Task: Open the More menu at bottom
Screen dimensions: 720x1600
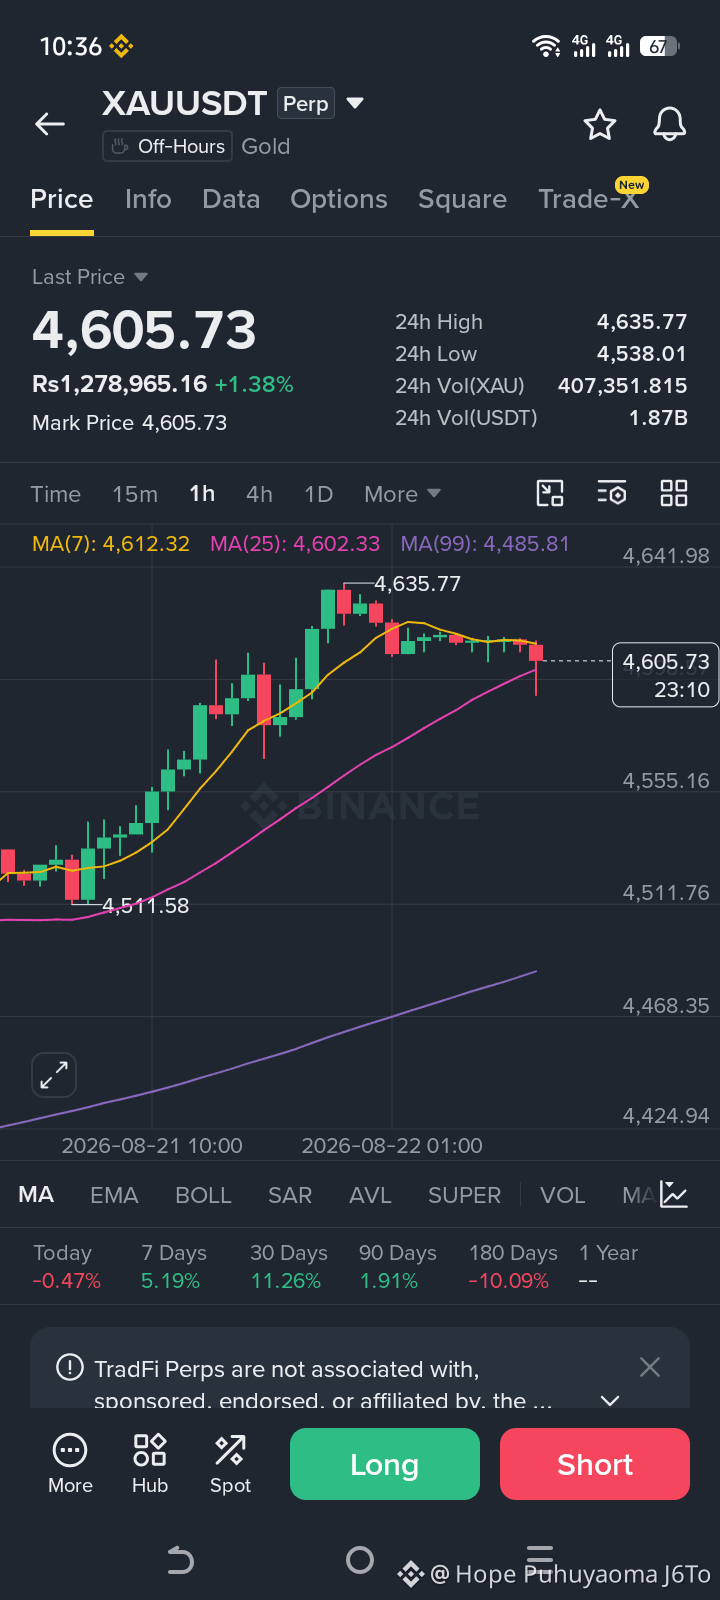Action: 70,1464
